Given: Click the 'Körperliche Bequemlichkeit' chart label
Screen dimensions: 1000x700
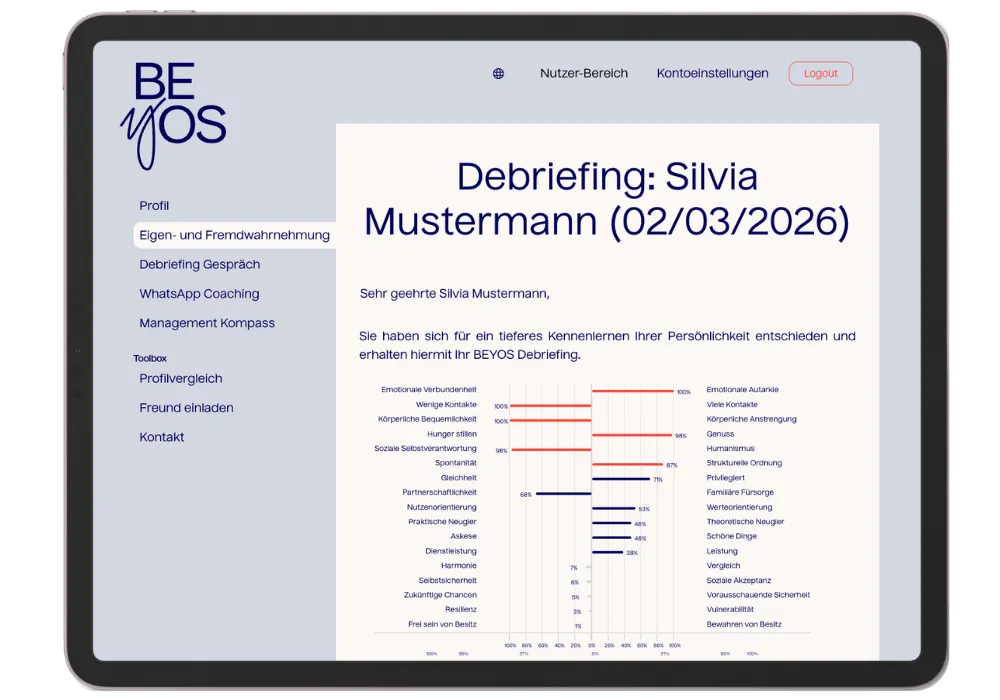Looking at the screenshot, I should click(x=427, y=419).
